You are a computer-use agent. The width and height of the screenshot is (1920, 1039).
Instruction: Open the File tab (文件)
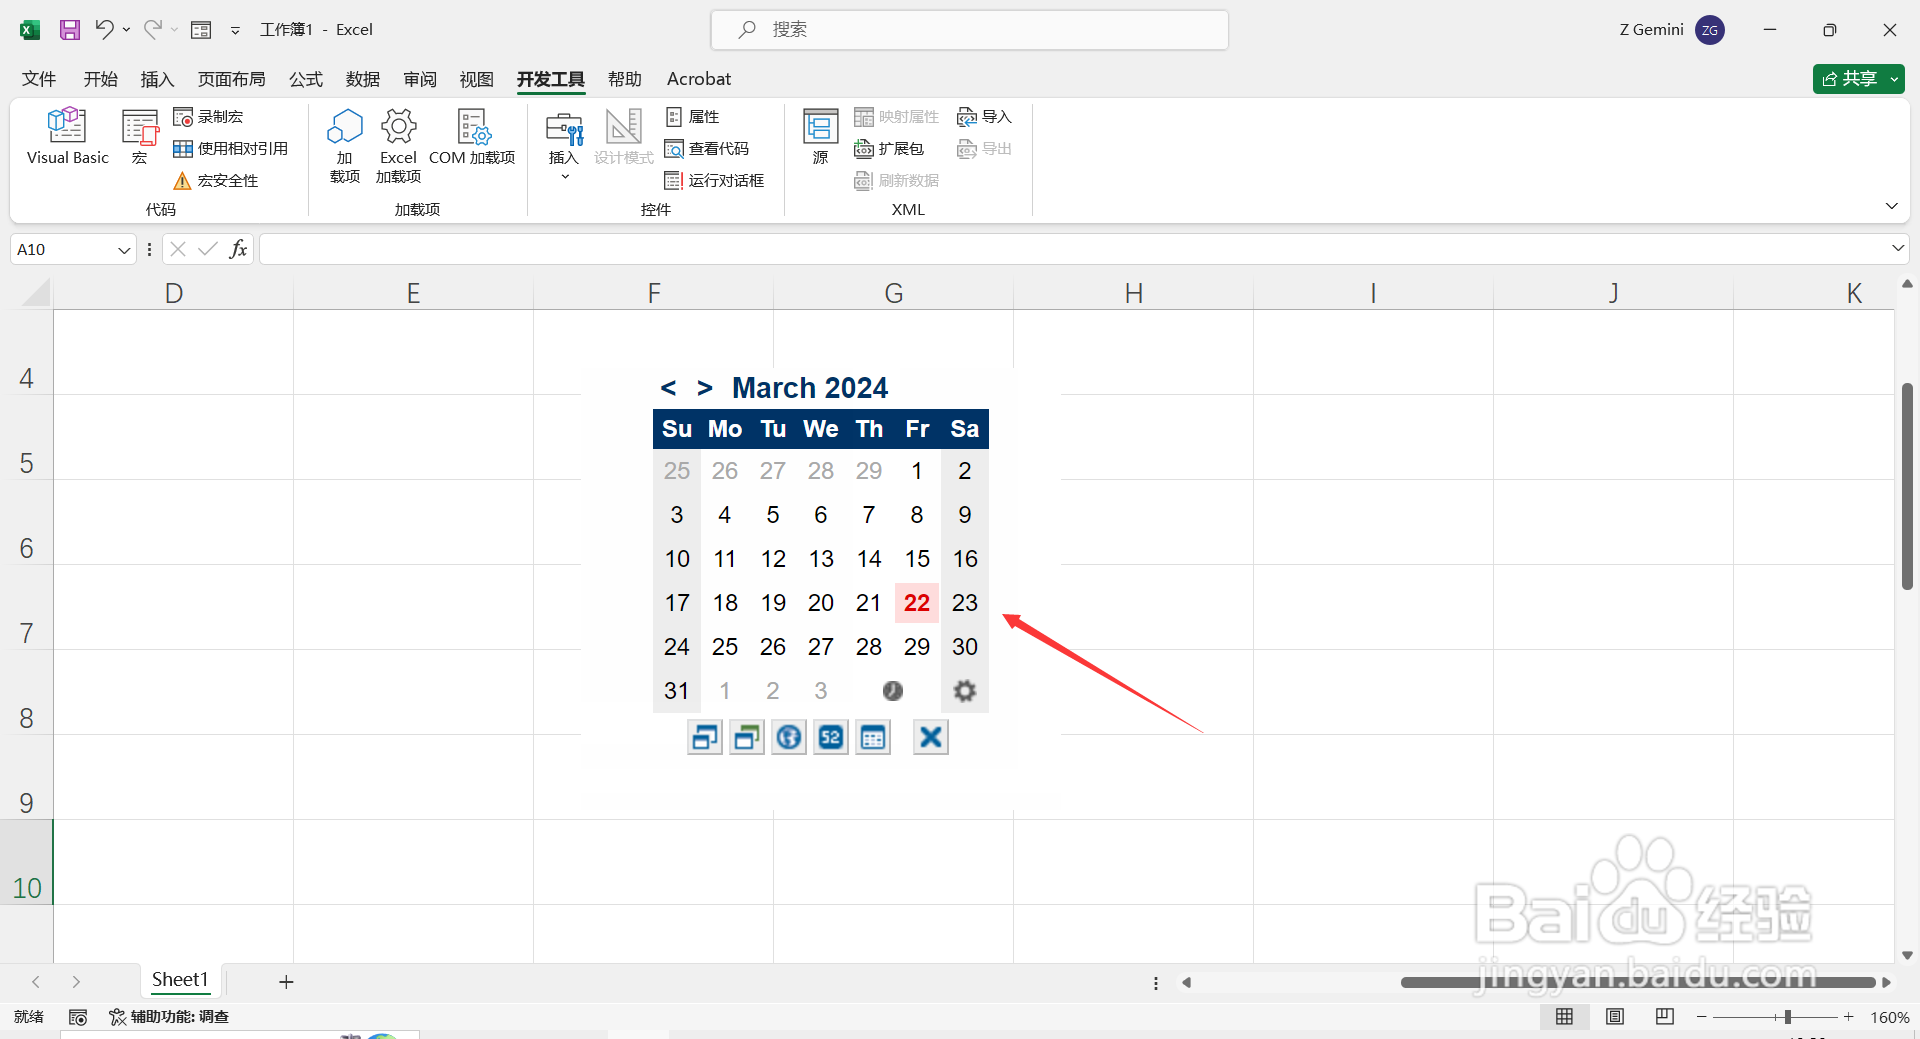point(39,79)
